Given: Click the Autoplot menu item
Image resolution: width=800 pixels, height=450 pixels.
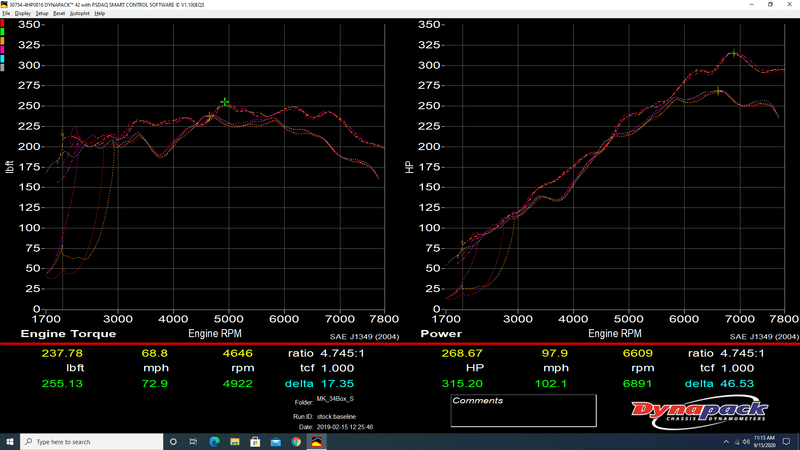Looking at the screenshot, I should click(x=79, y=13).
